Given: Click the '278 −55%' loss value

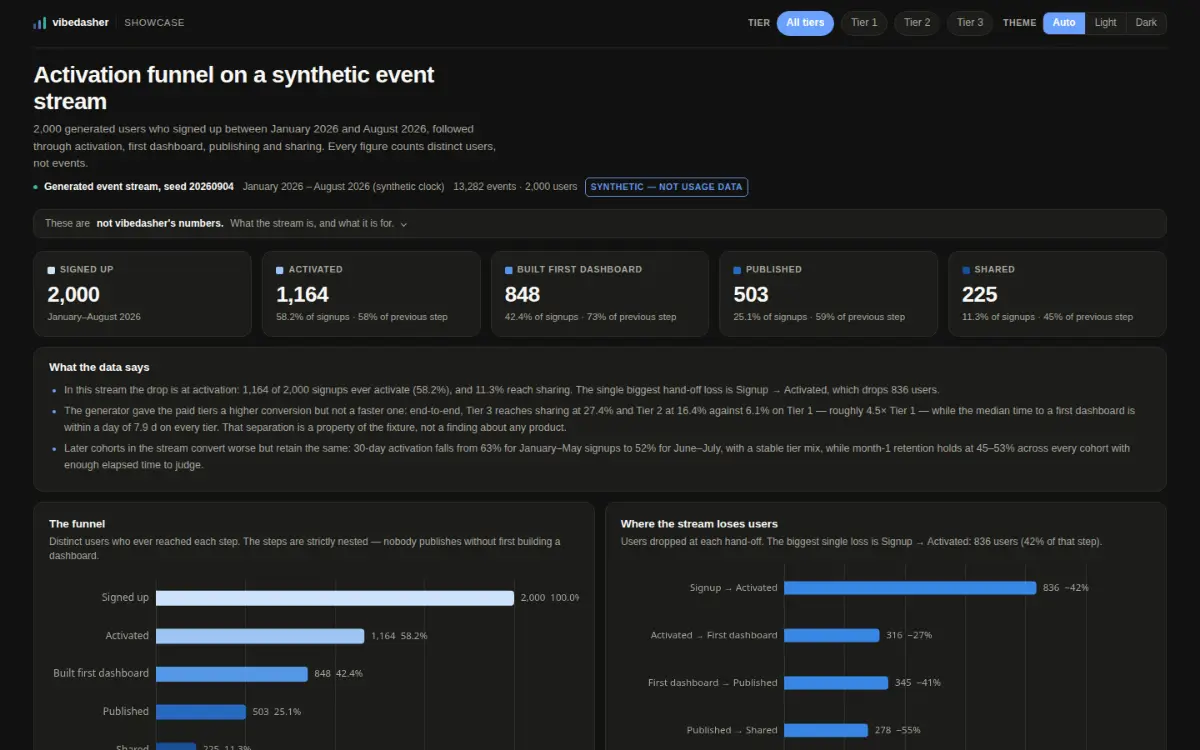Looking at the screenshot, I should point(897,730).
